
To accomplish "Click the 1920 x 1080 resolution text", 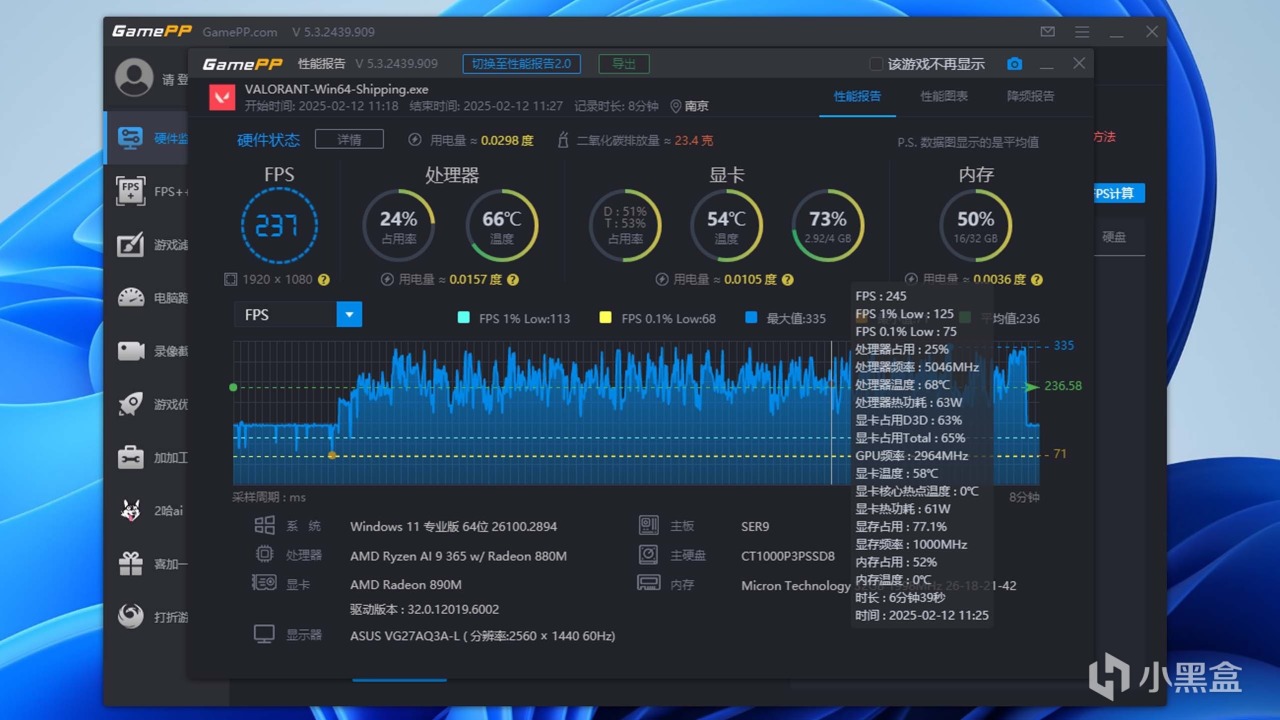I will tap(277, 280).
